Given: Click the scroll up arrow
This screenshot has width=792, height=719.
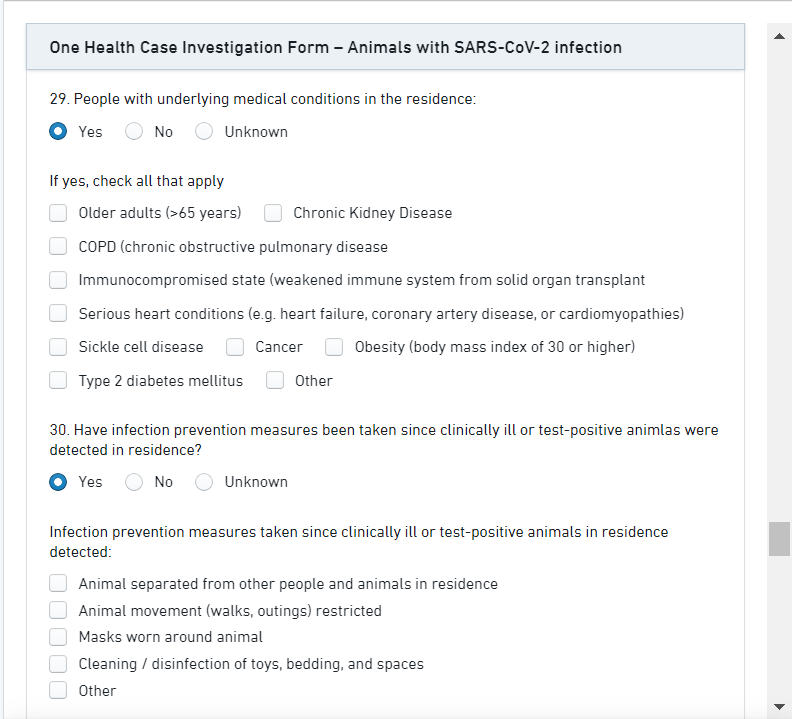Looking at the screenshot, I should [780, 37].
